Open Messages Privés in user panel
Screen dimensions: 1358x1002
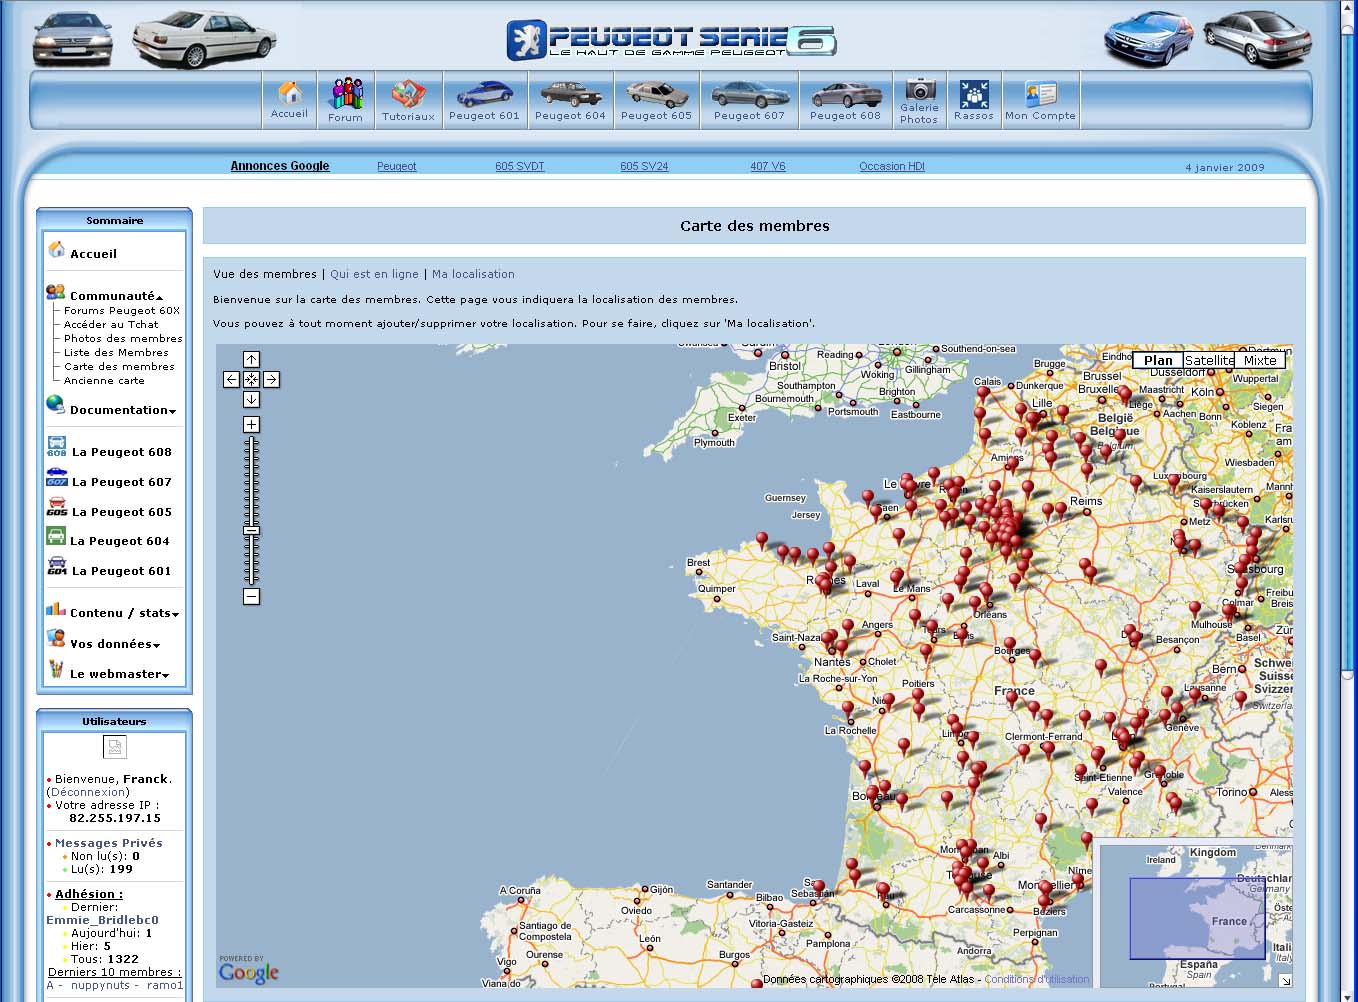coord(108,843)
